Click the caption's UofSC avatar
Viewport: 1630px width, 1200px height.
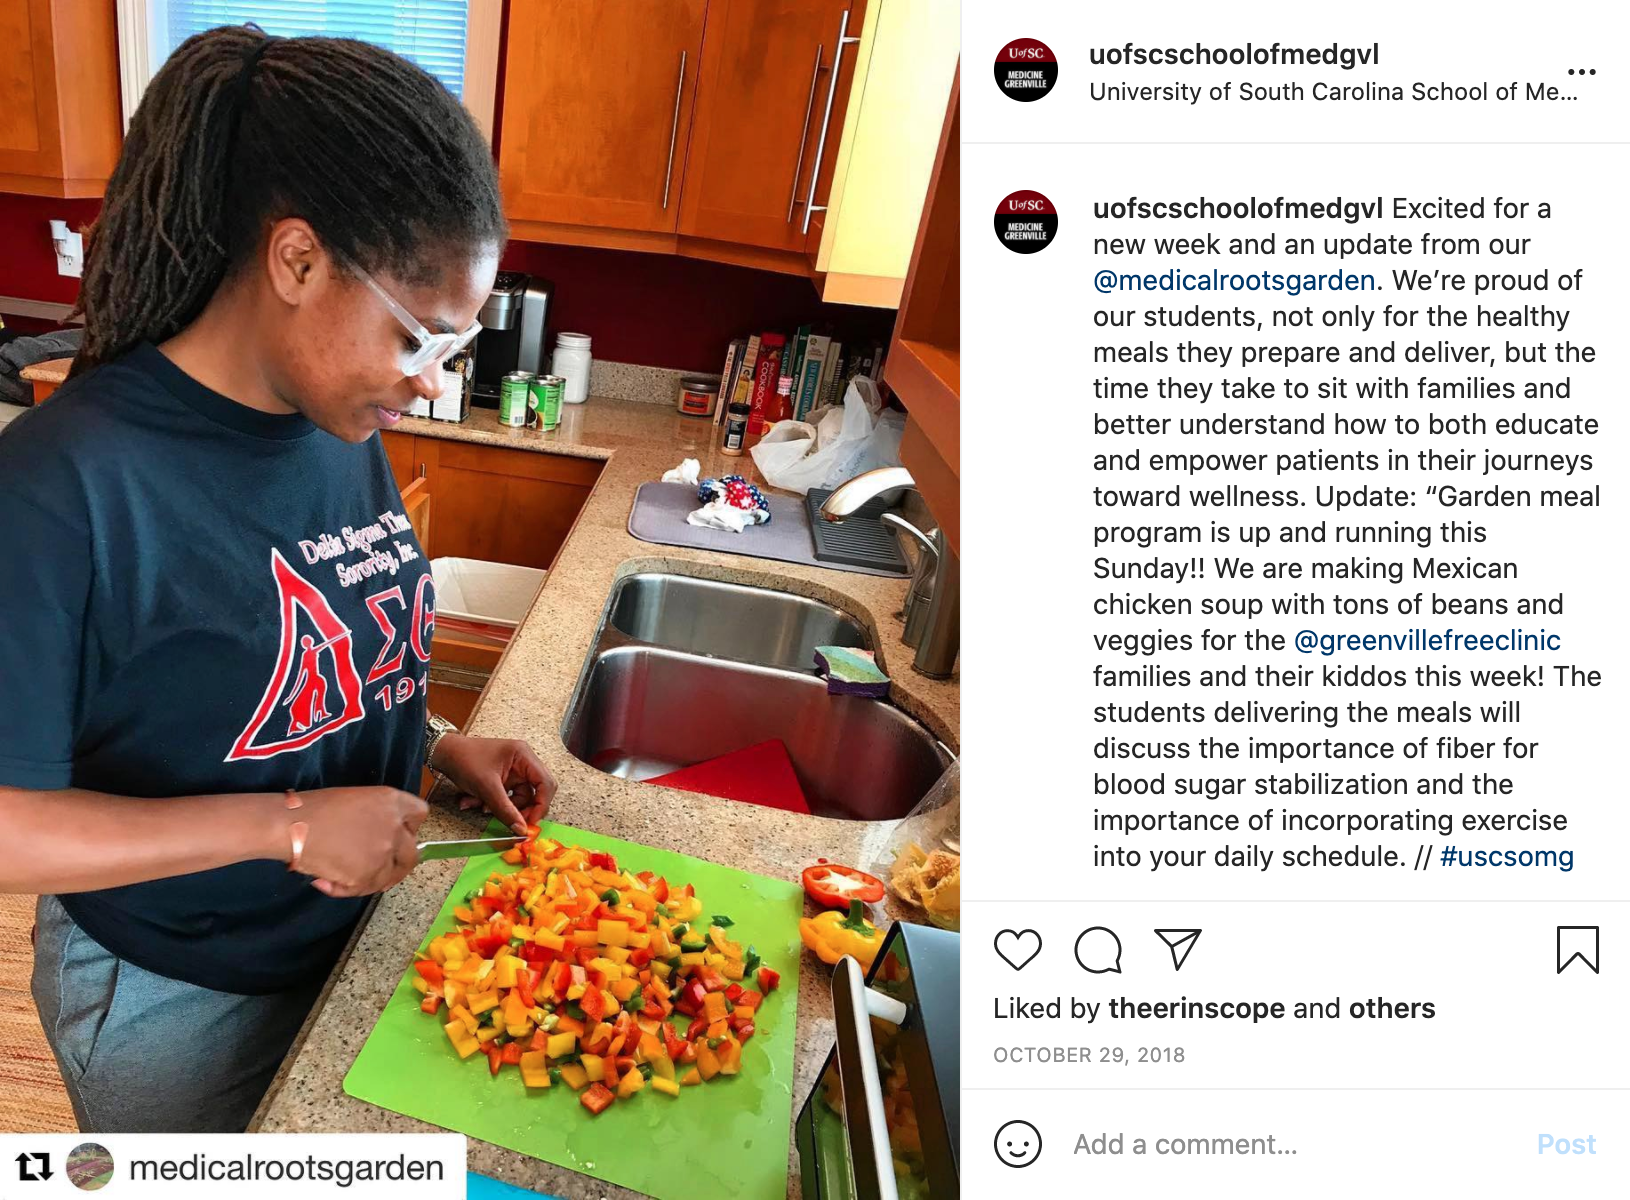click(x=1026, y=222)
